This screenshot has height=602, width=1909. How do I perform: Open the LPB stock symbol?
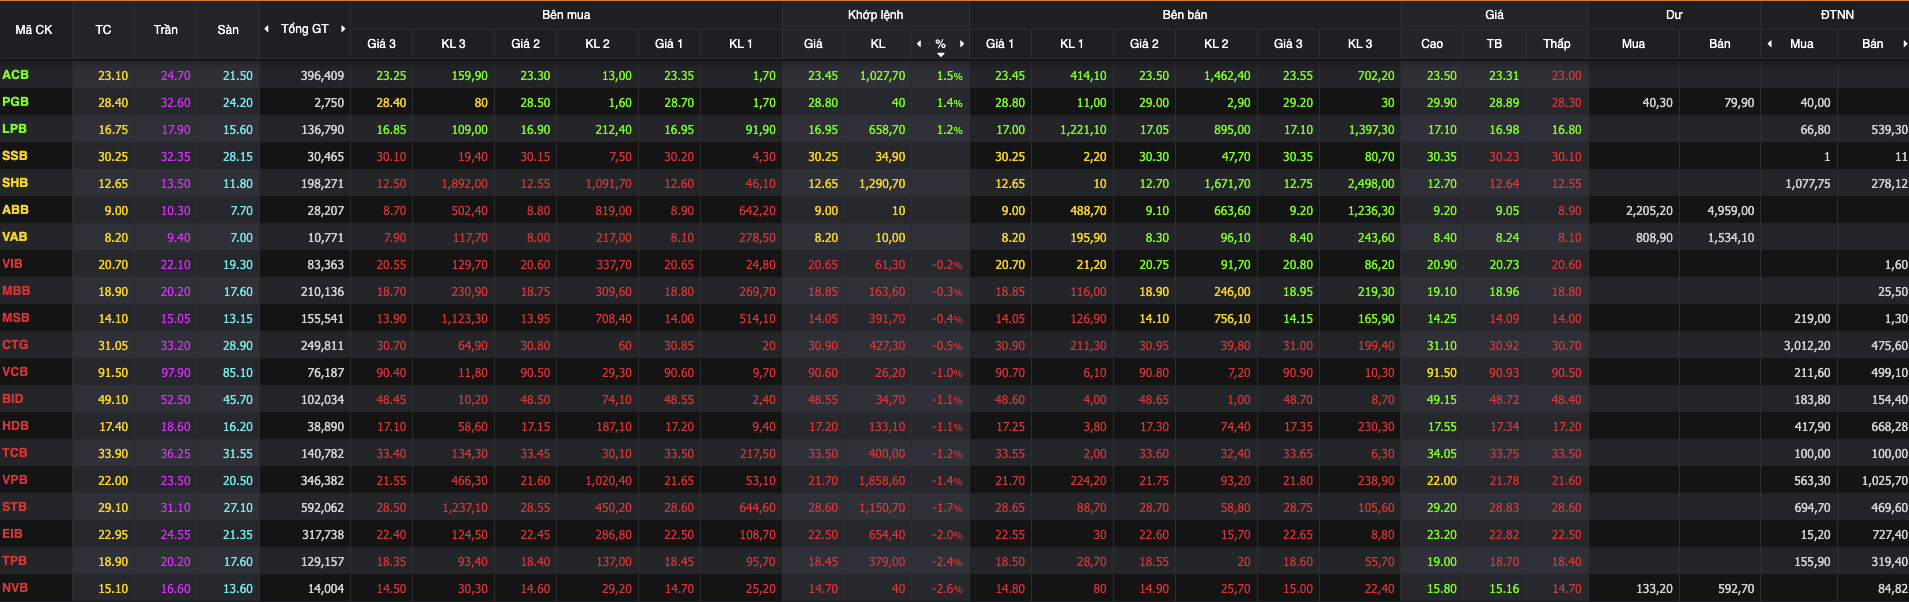[14, 129]
